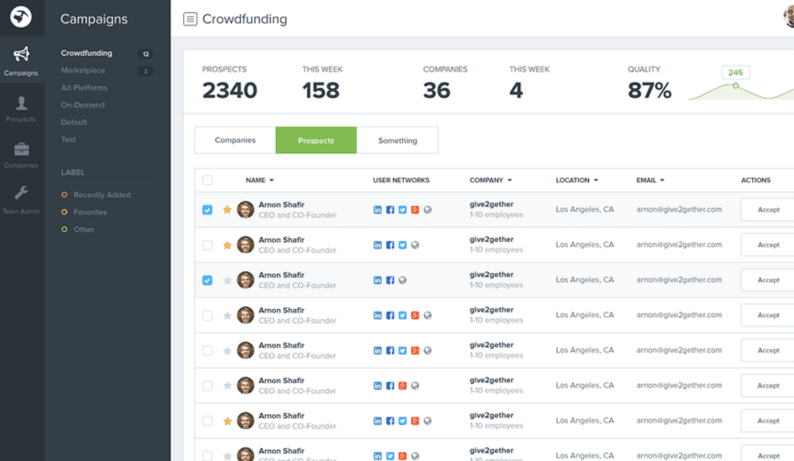The image size is (794, 461).
Task: Open Prospects person icon in sidebar
Action: tap(21, 103)
